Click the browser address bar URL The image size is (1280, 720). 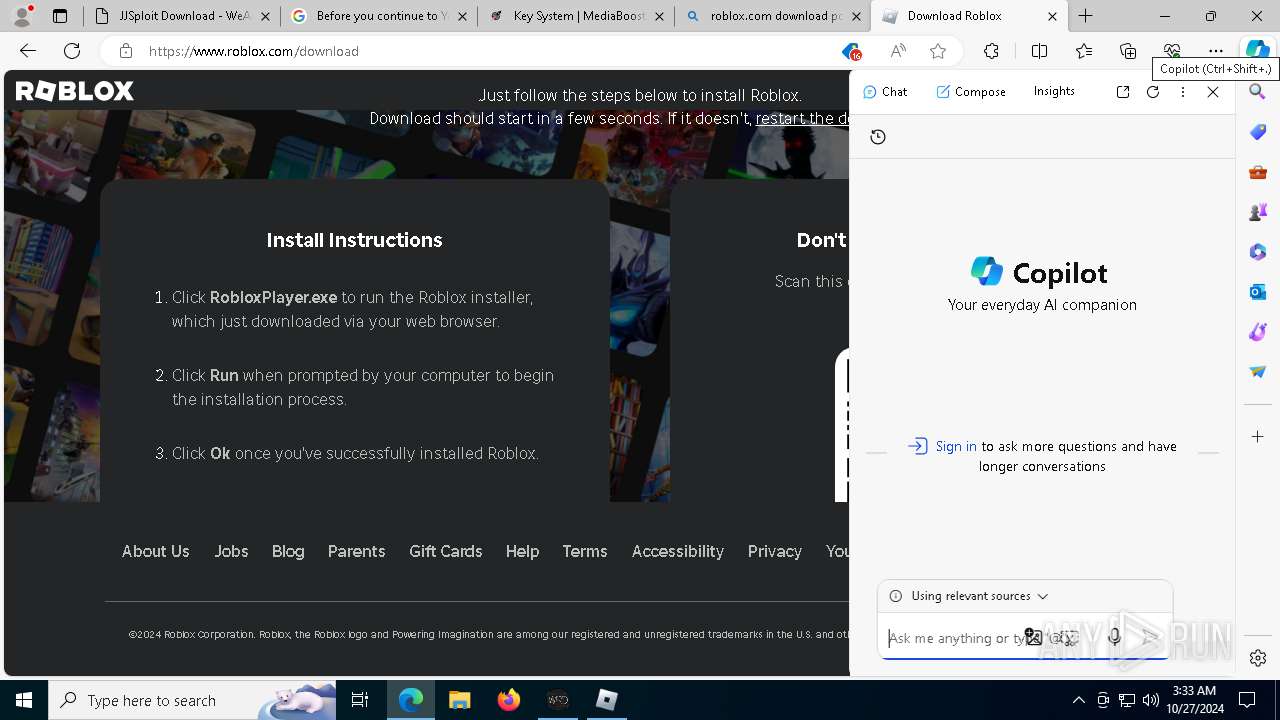tap(254, 51)
